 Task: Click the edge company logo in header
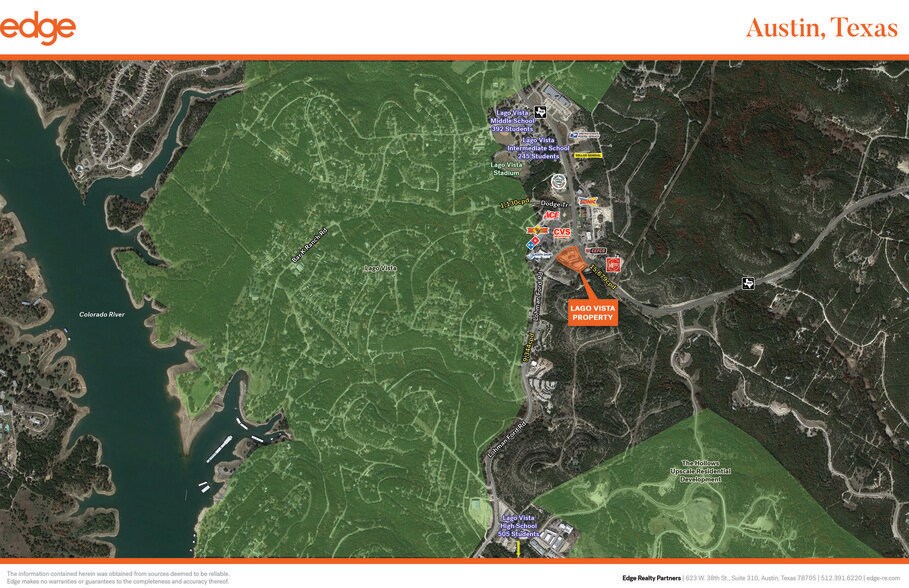(38, 27)
